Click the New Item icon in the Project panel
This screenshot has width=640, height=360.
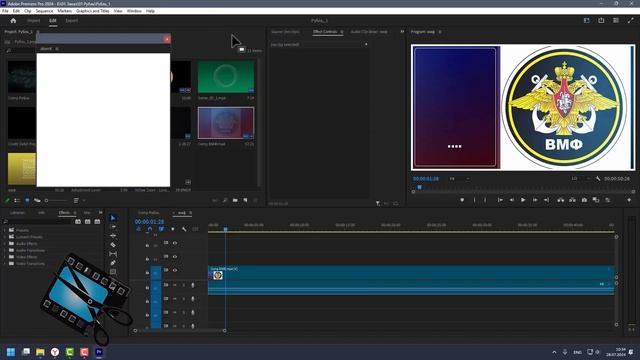245,200
